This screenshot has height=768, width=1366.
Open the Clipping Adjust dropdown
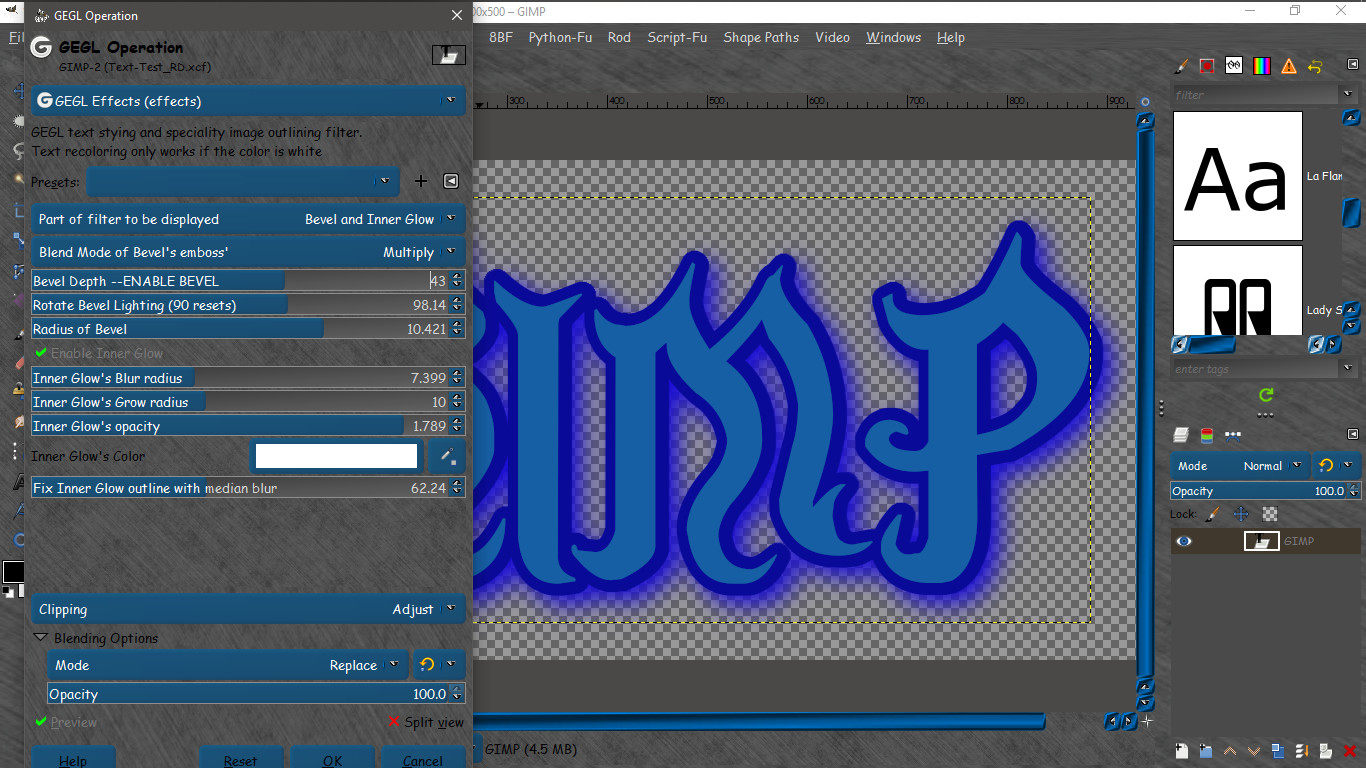coord(248,609)
